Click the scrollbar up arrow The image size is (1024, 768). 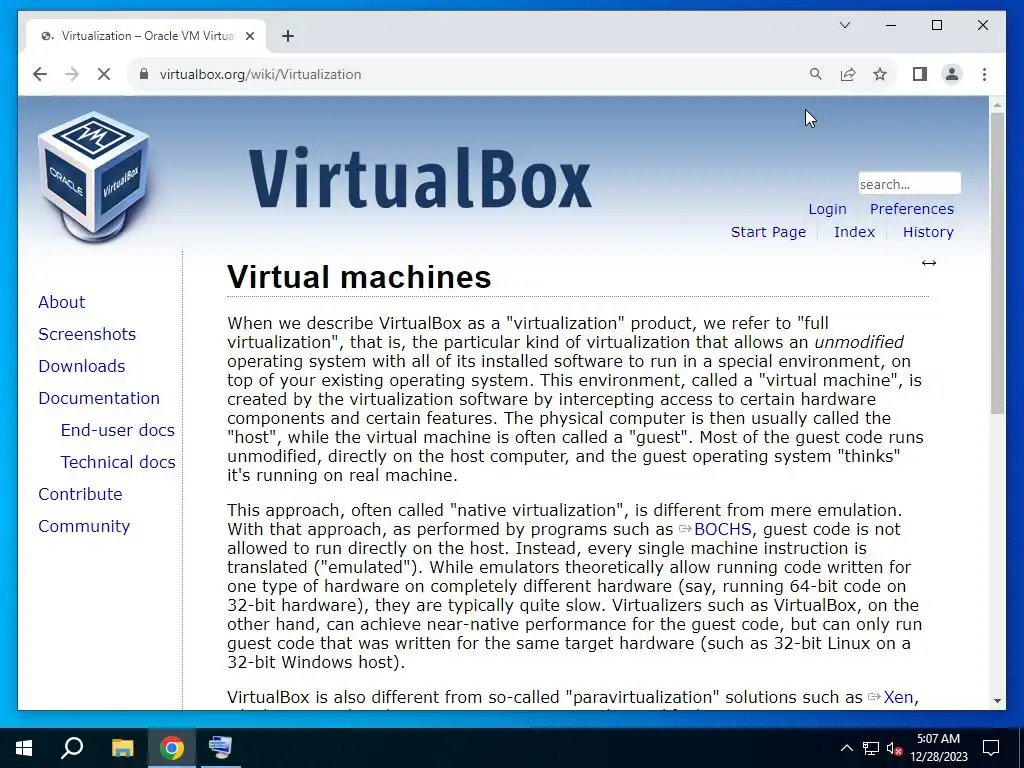[x=997, y=104]
